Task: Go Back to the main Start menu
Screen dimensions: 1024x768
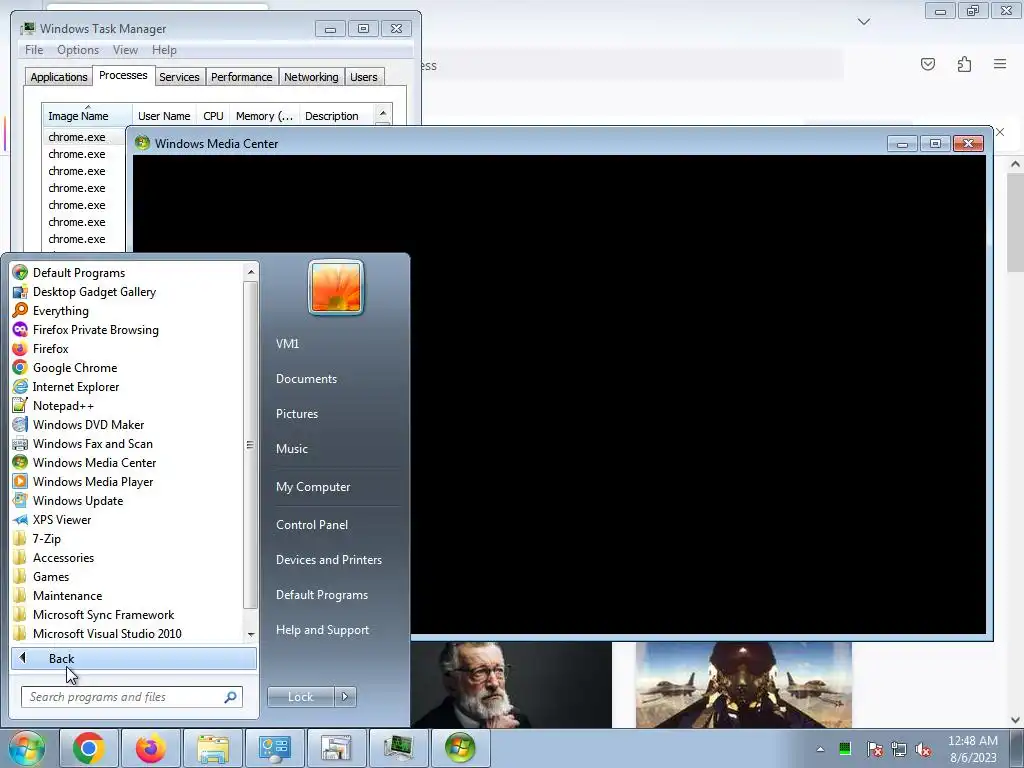Action: [x=134, y=658]
